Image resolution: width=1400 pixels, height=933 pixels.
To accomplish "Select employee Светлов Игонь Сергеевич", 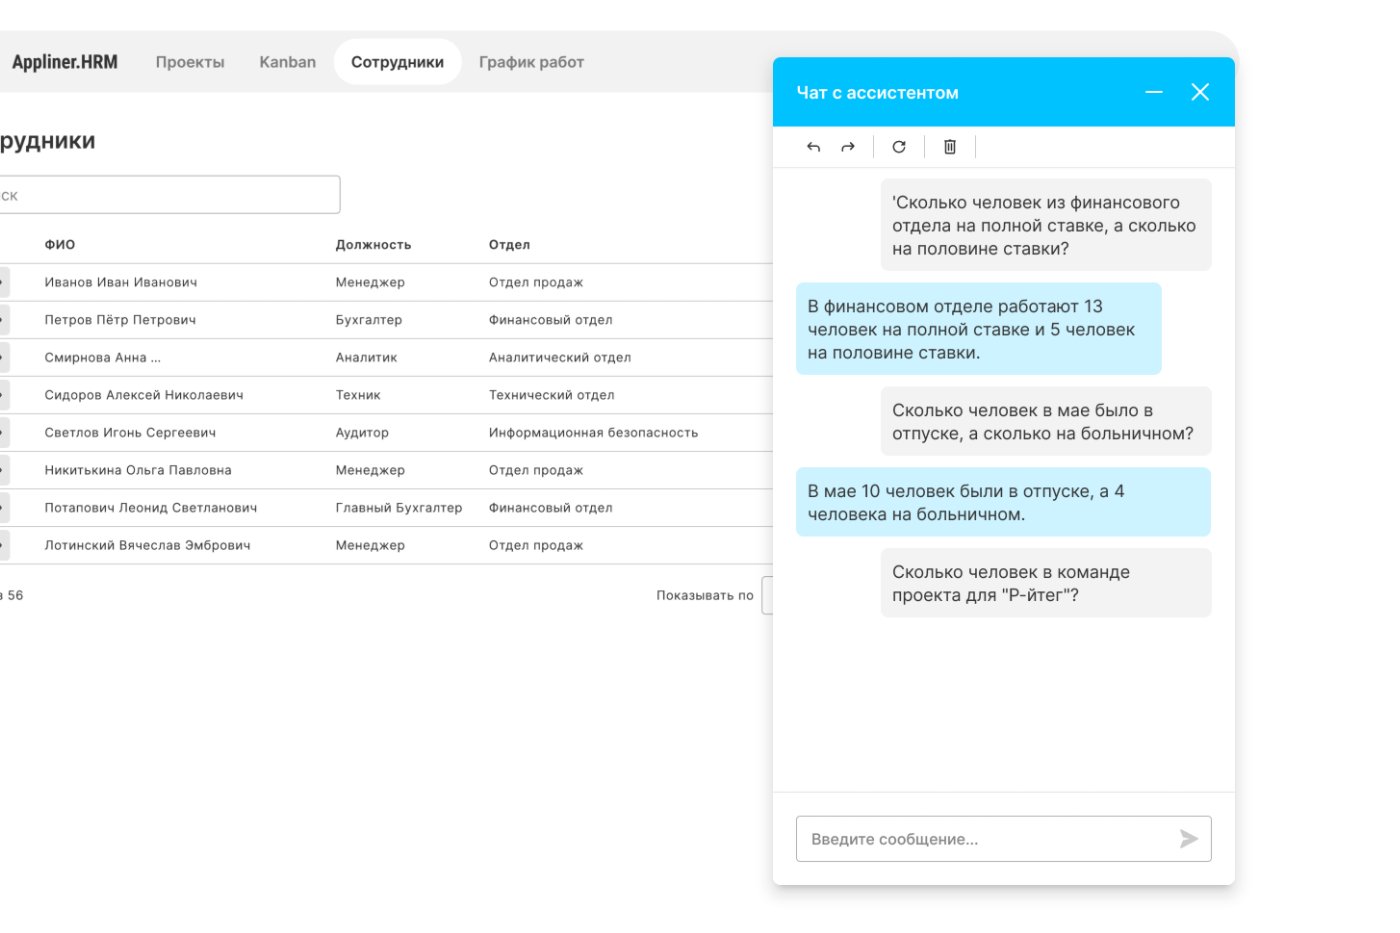I will pos(130,433).
